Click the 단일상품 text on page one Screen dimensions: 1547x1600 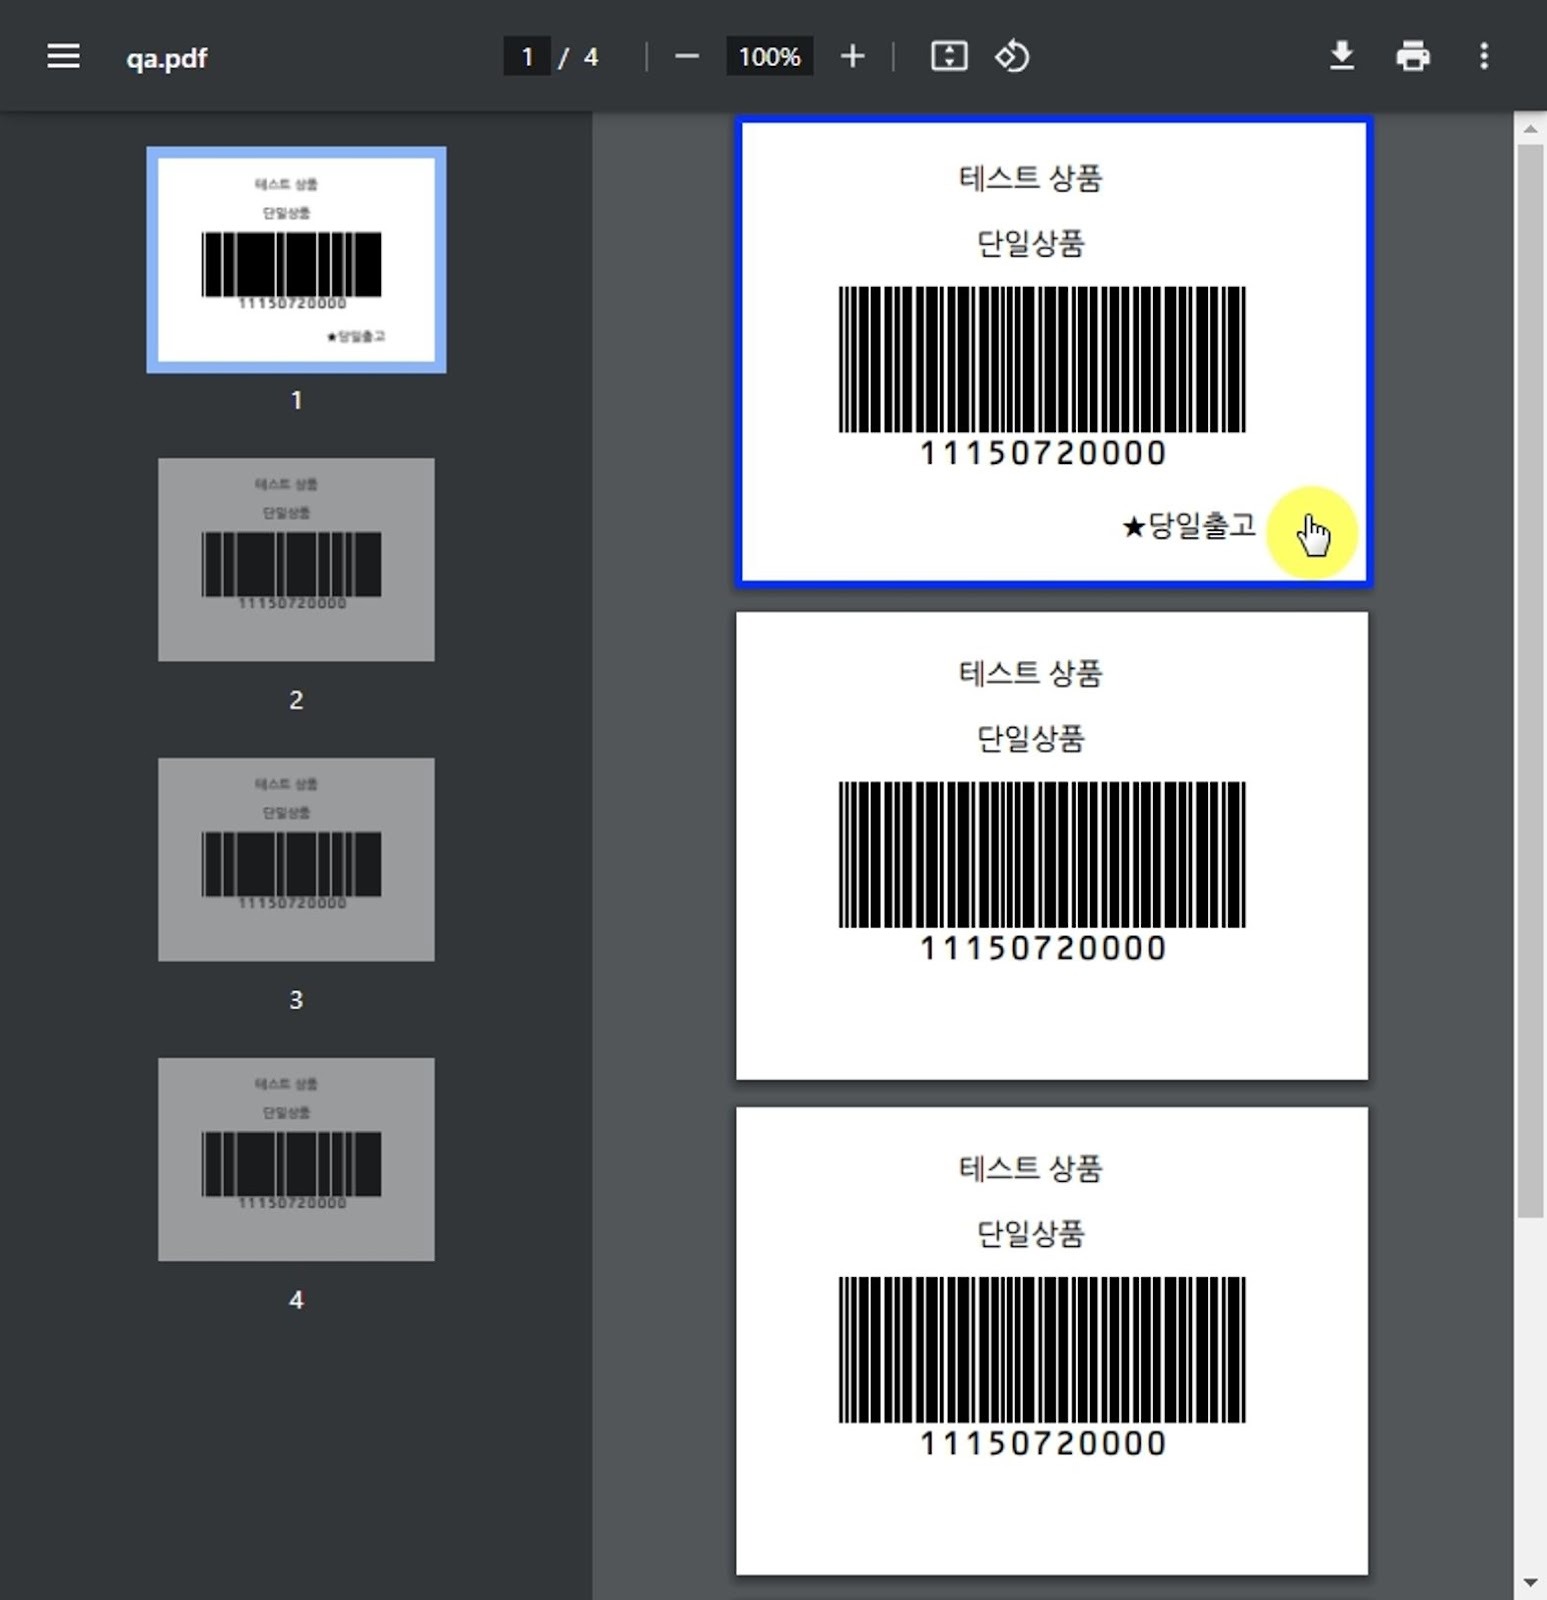pos(1030,244)
